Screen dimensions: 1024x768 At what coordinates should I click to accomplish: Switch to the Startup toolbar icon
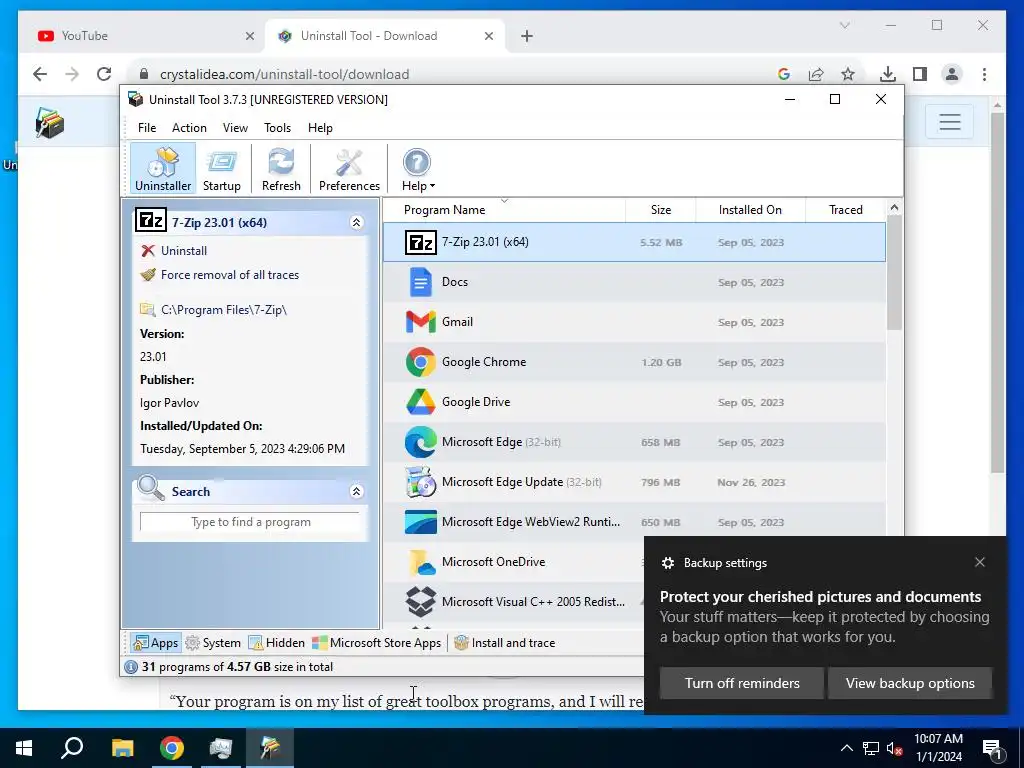coord(221,169)
